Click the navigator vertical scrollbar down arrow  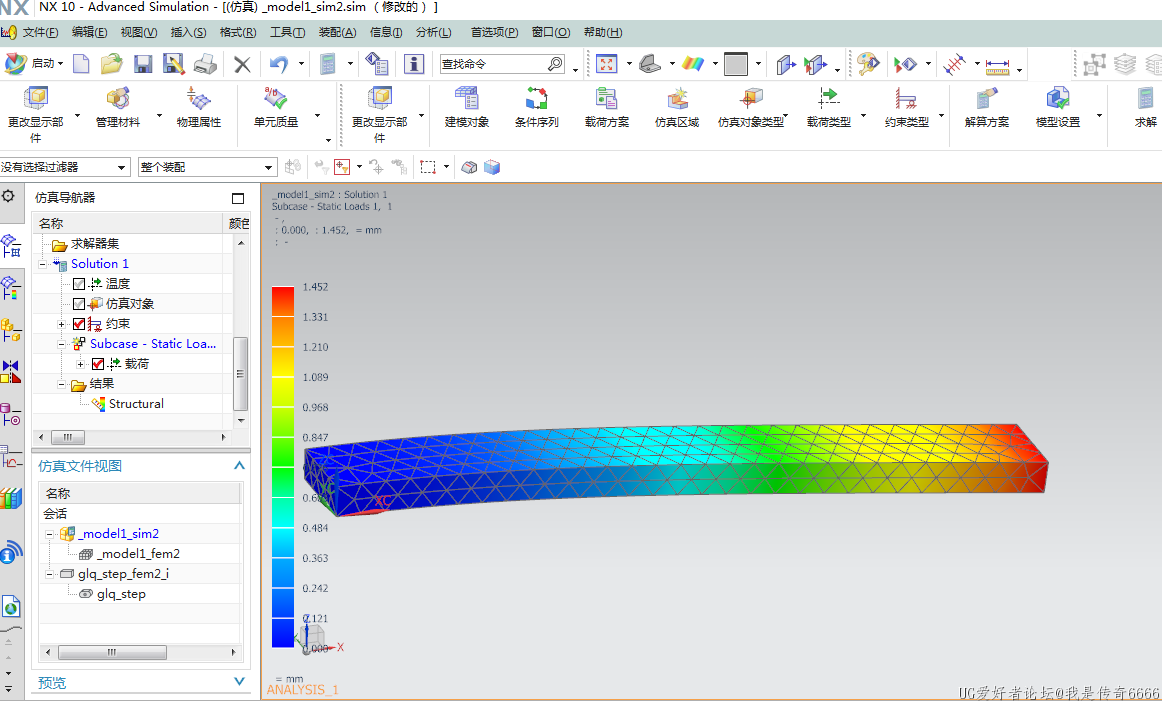[241, 420]
